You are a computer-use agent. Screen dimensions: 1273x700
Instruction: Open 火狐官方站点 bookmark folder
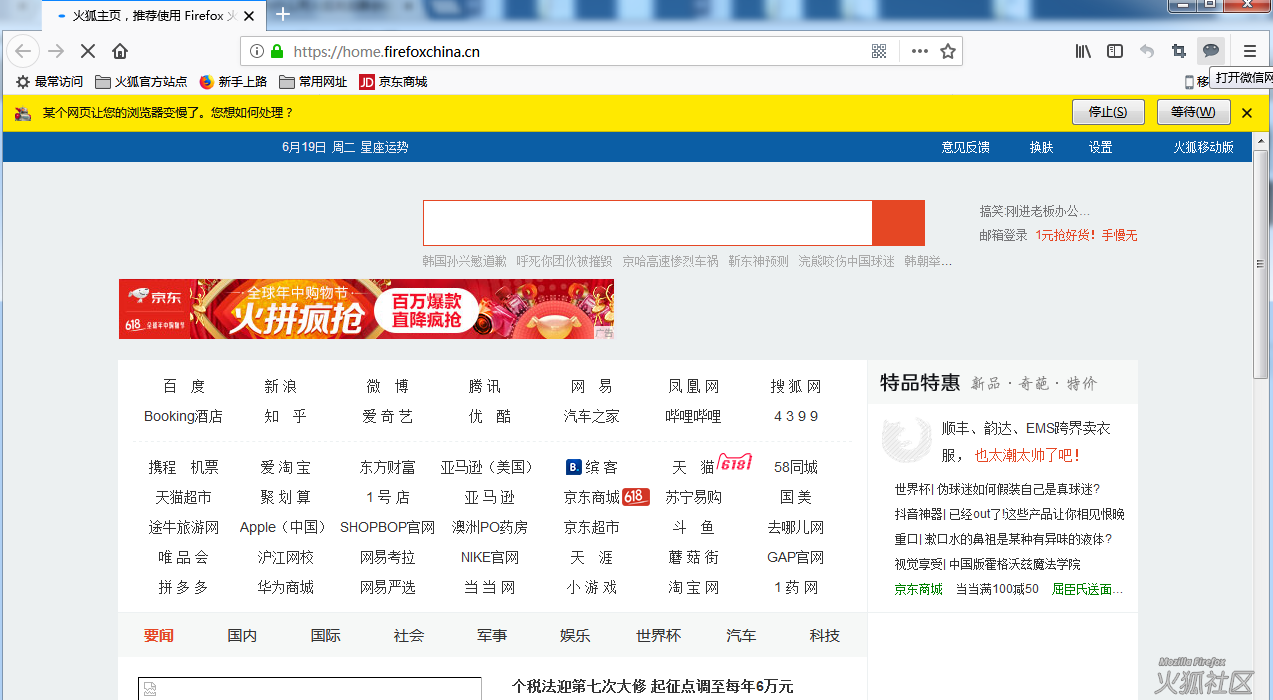pyautogui.click(x=141, y=82)
